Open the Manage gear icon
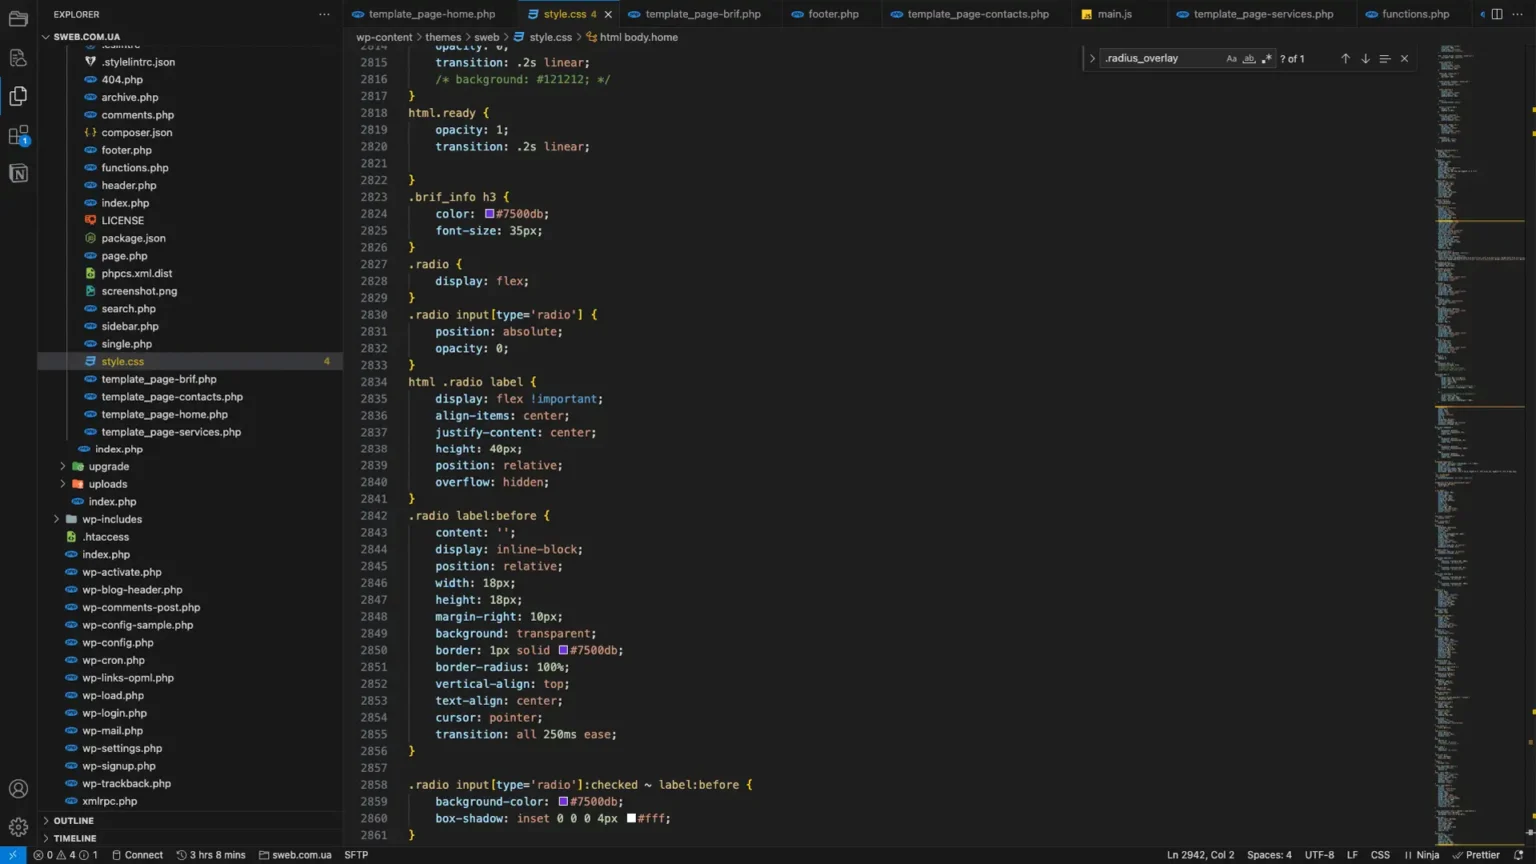Image resolution: width=1536 pixels, height=864 pixels. point(18,827)
